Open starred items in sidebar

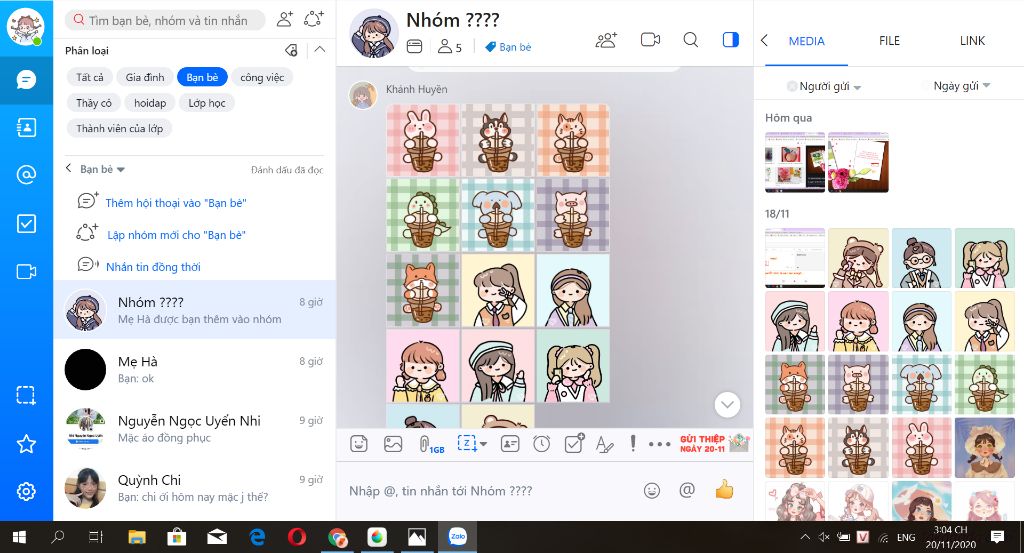(26, 444)
